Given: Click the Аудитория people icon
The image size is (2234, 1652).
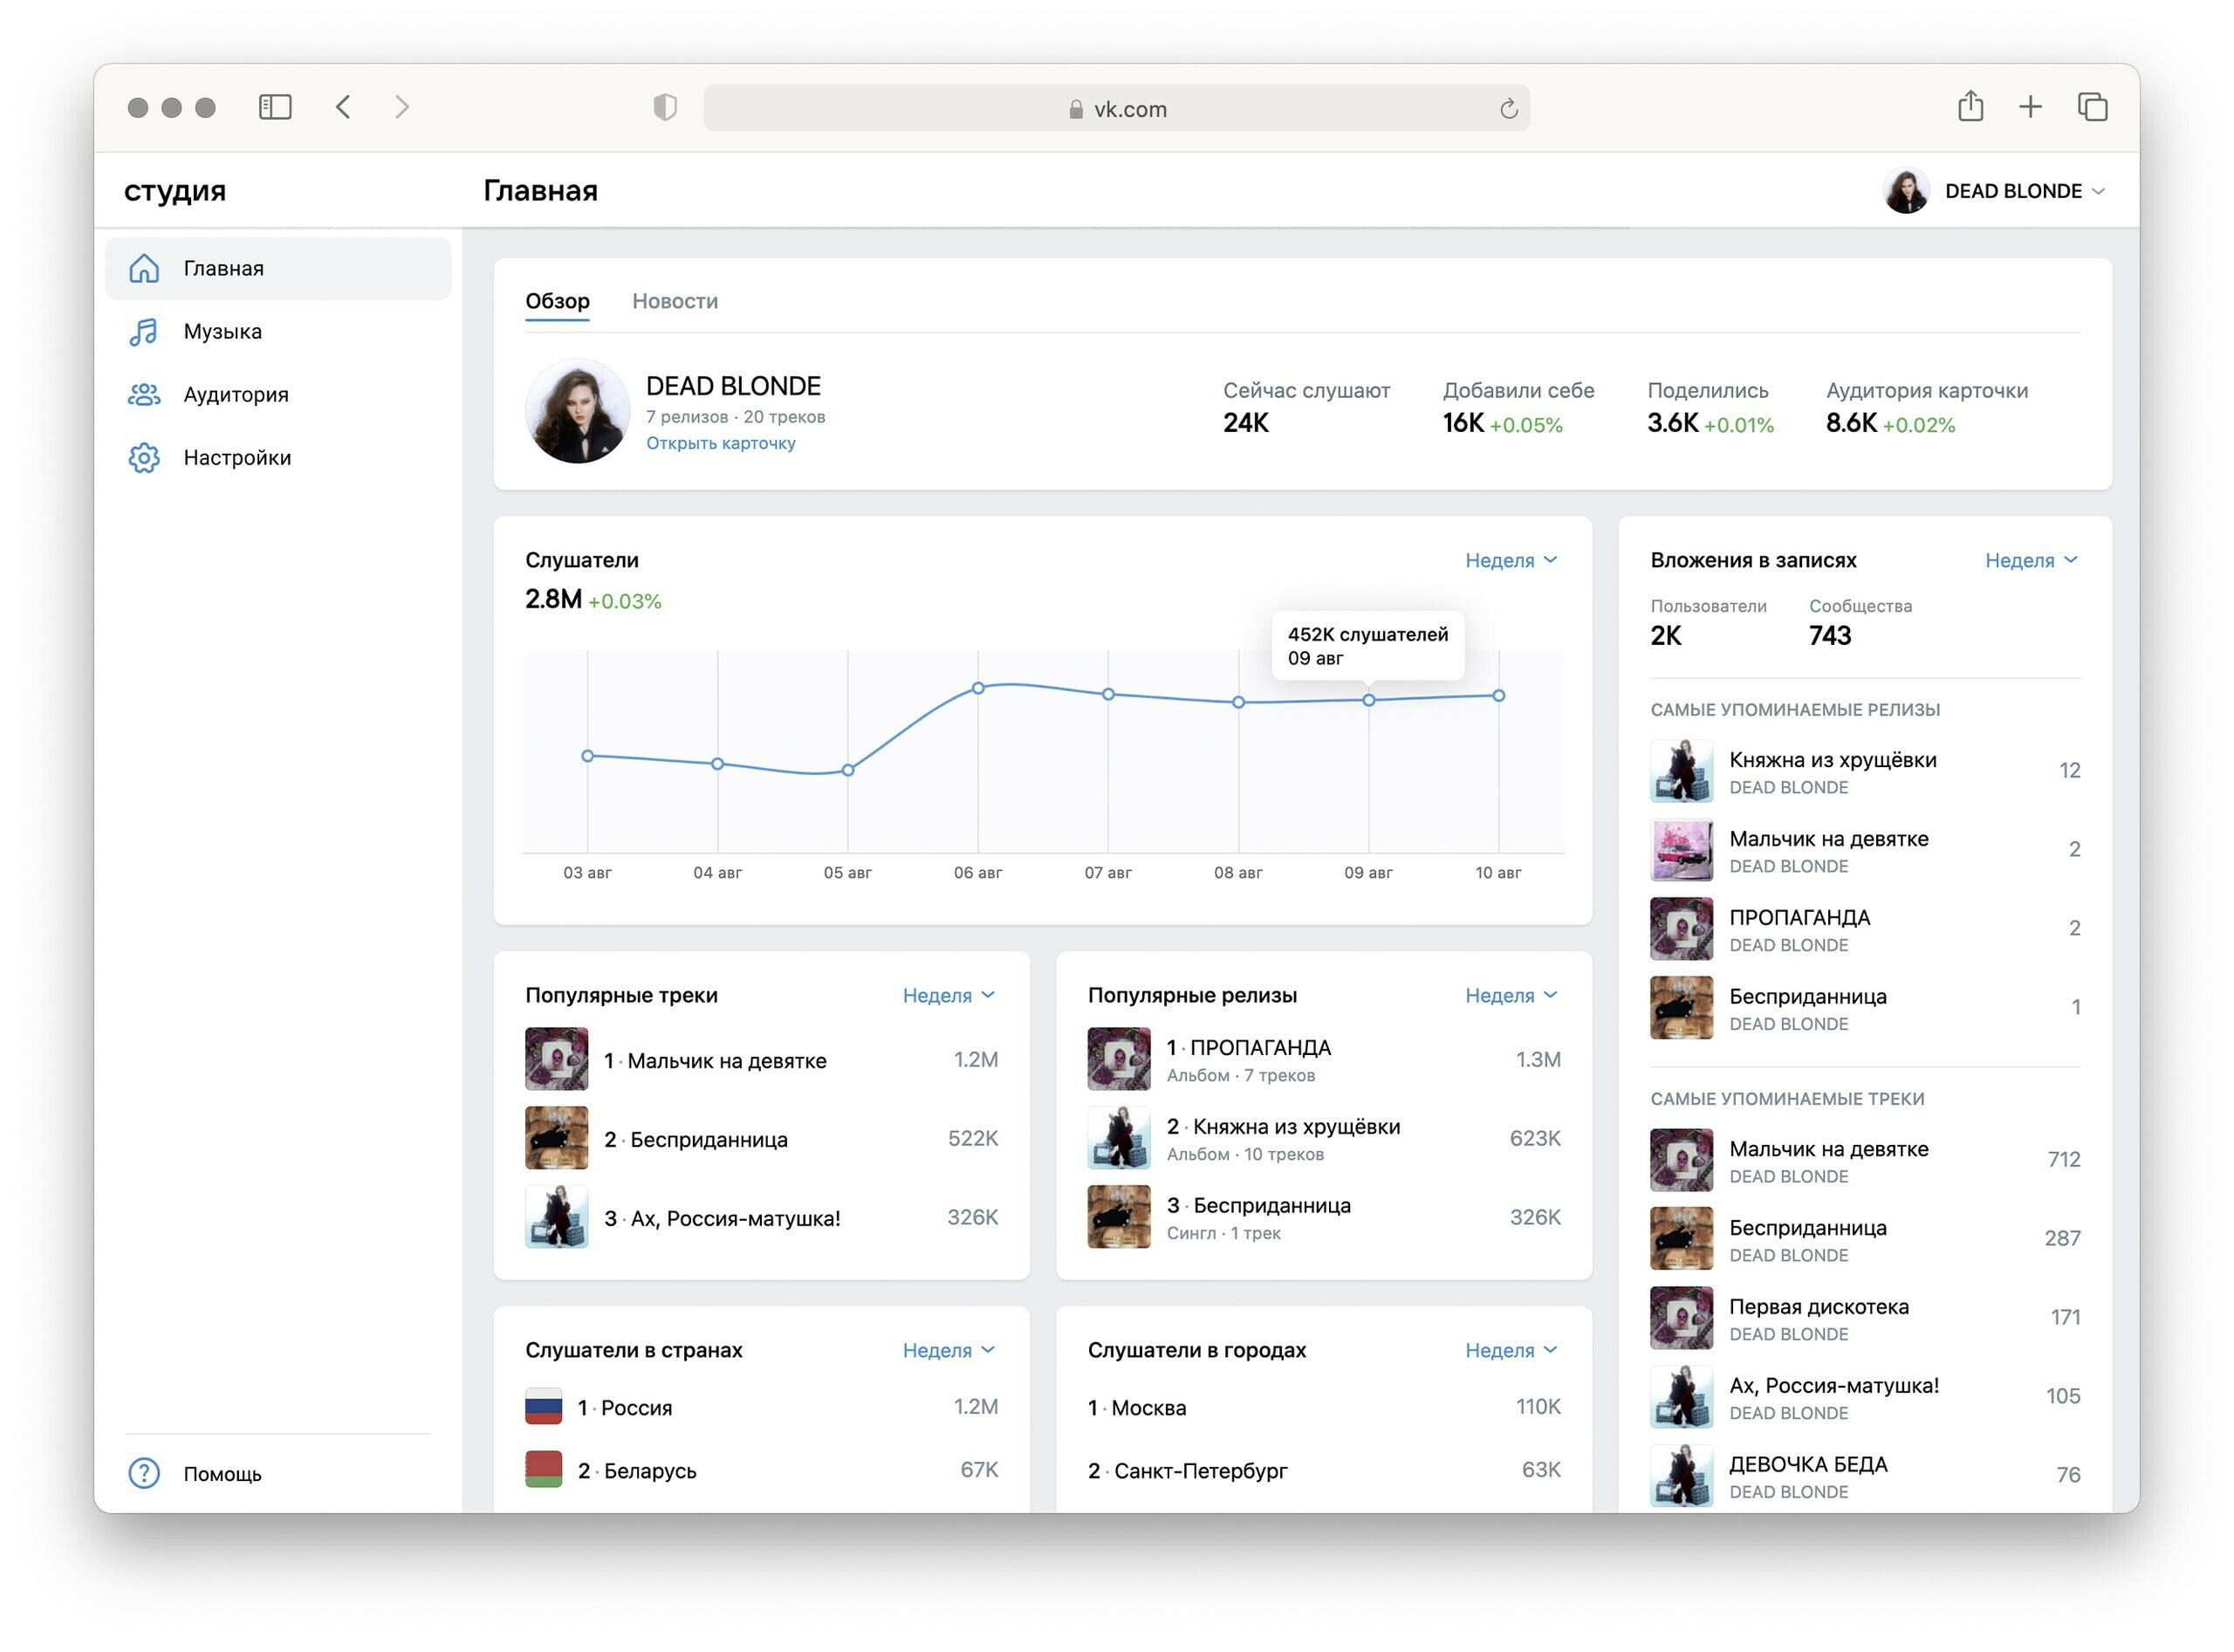Looking at the screenshot, I should pos(144,394).
